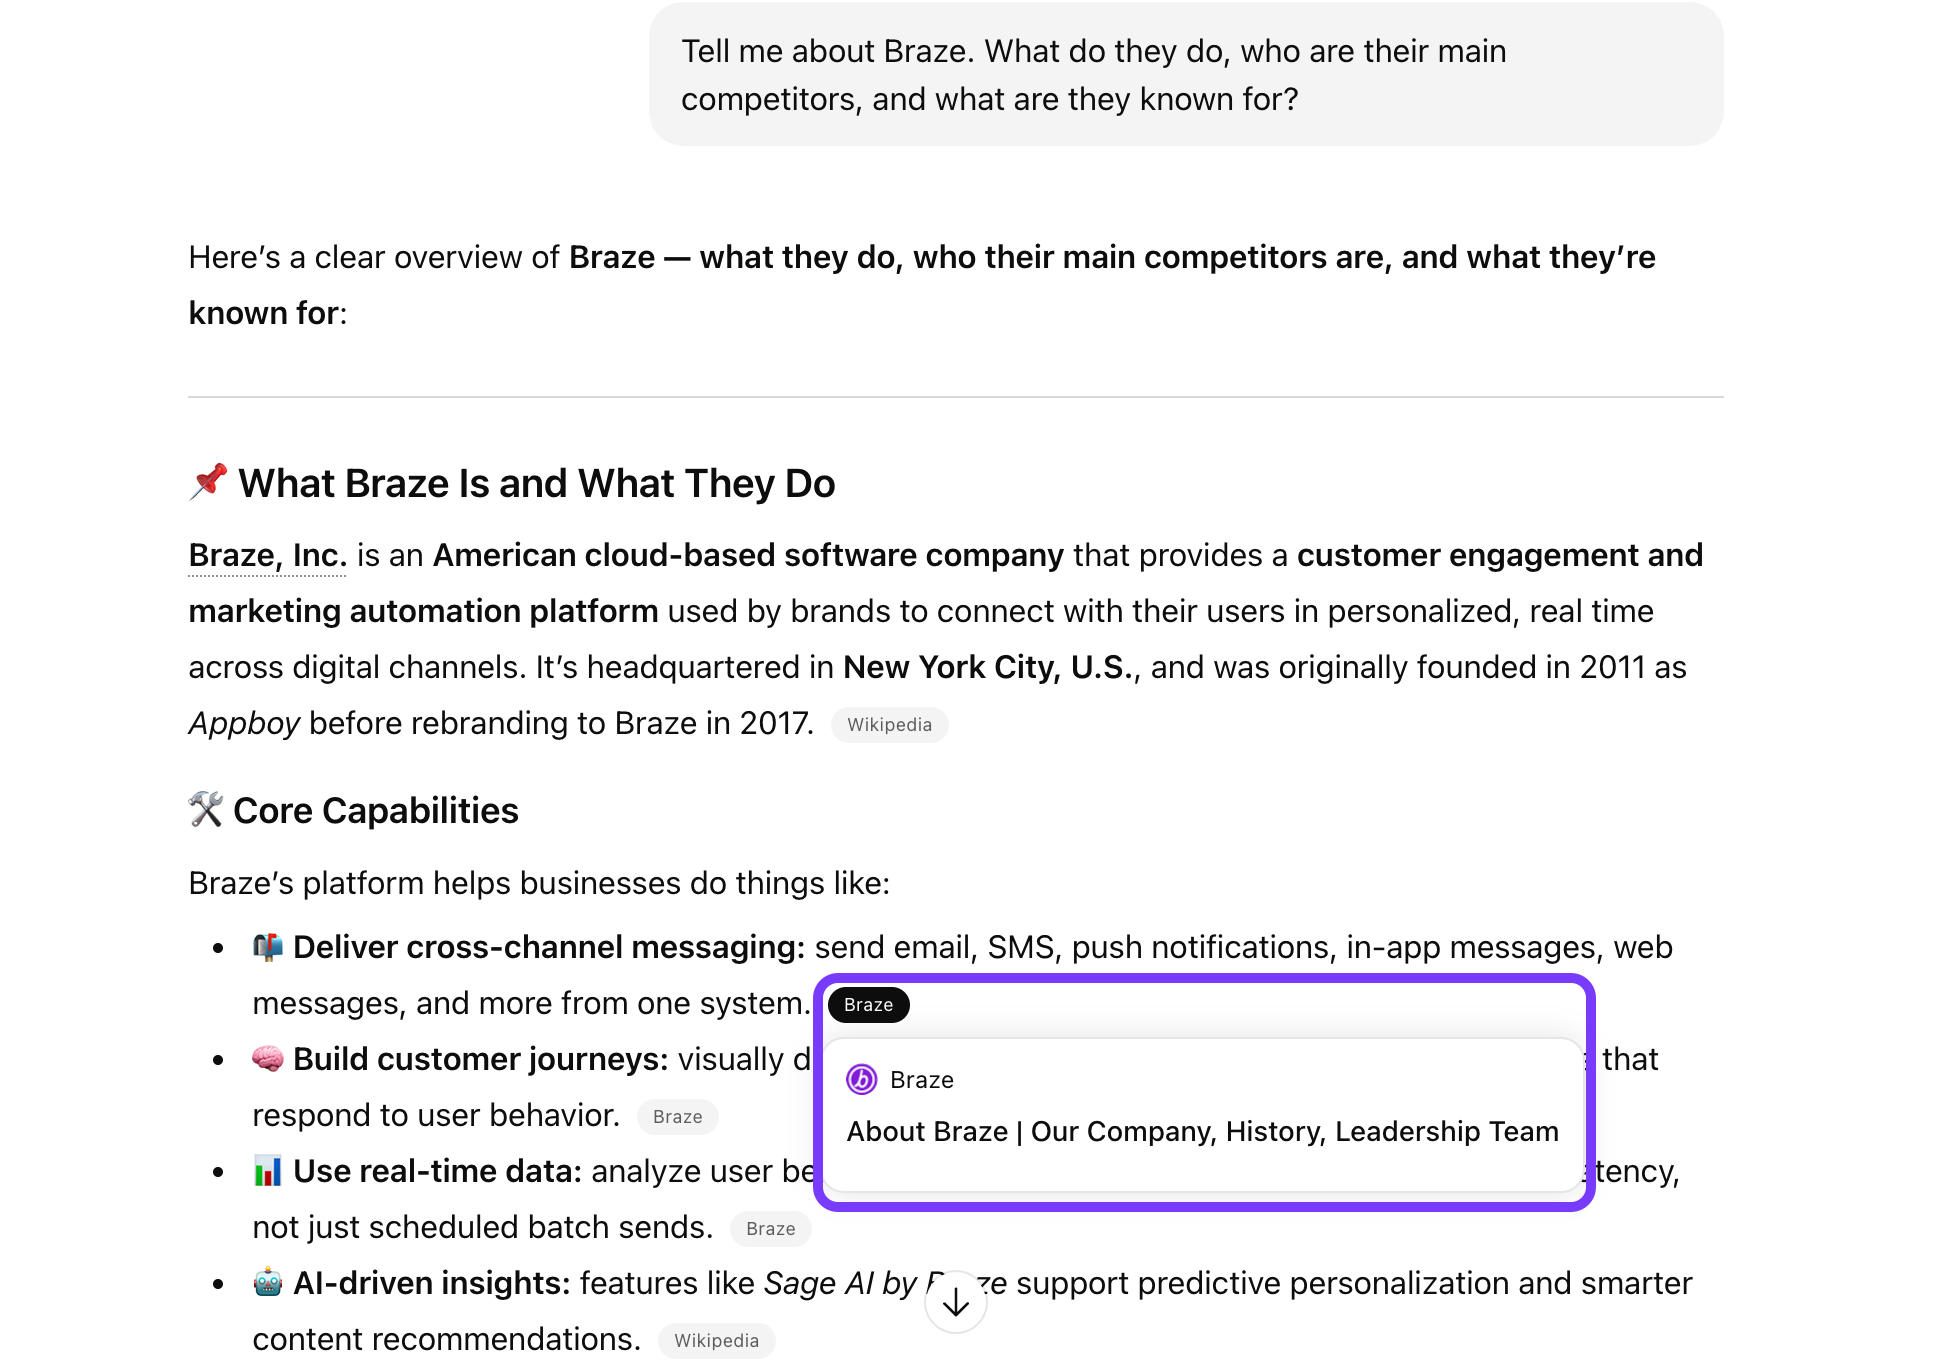Open the "About Braze | Our Company" popup link

tap(1202, 1132)
